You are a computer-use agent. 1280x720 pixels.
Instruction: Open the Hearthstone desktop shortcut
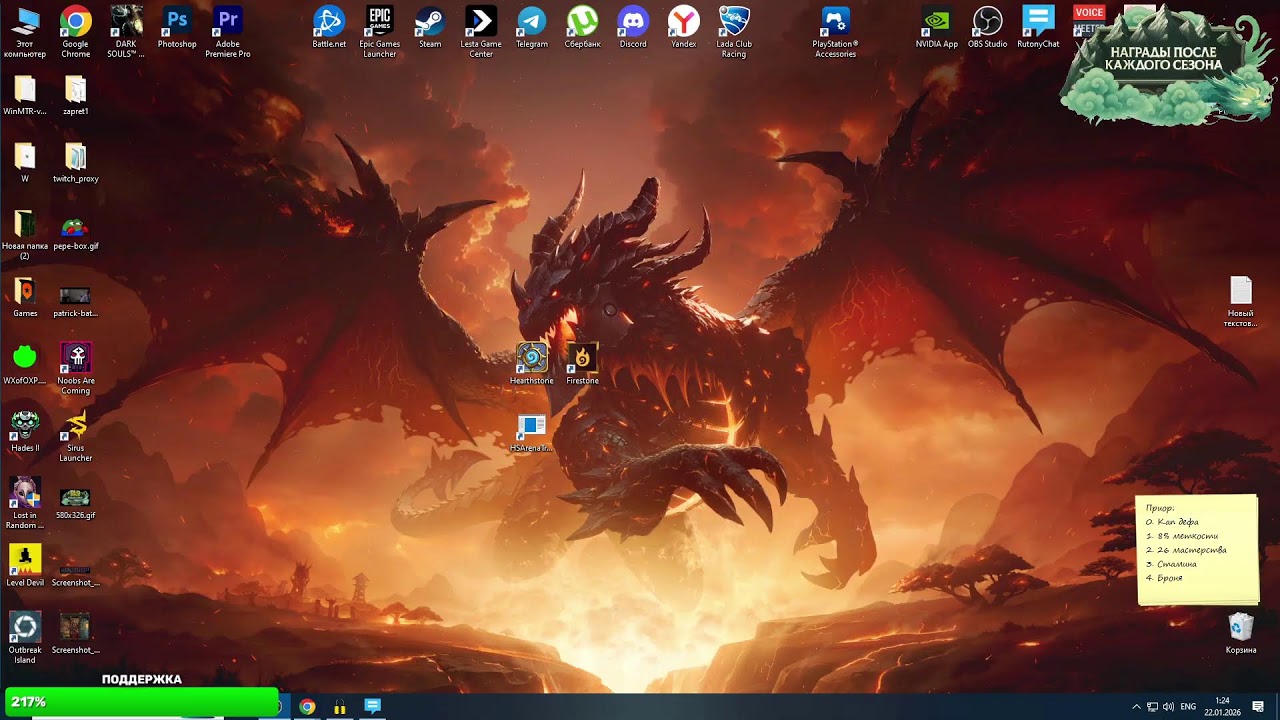pyautogui.click(x=531, y=364)
